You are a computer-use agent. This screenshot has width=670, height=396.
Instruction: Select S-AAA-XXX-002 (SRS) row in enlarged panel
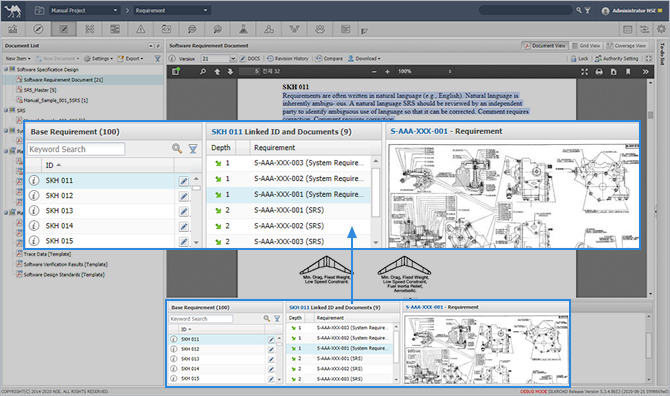289,226
